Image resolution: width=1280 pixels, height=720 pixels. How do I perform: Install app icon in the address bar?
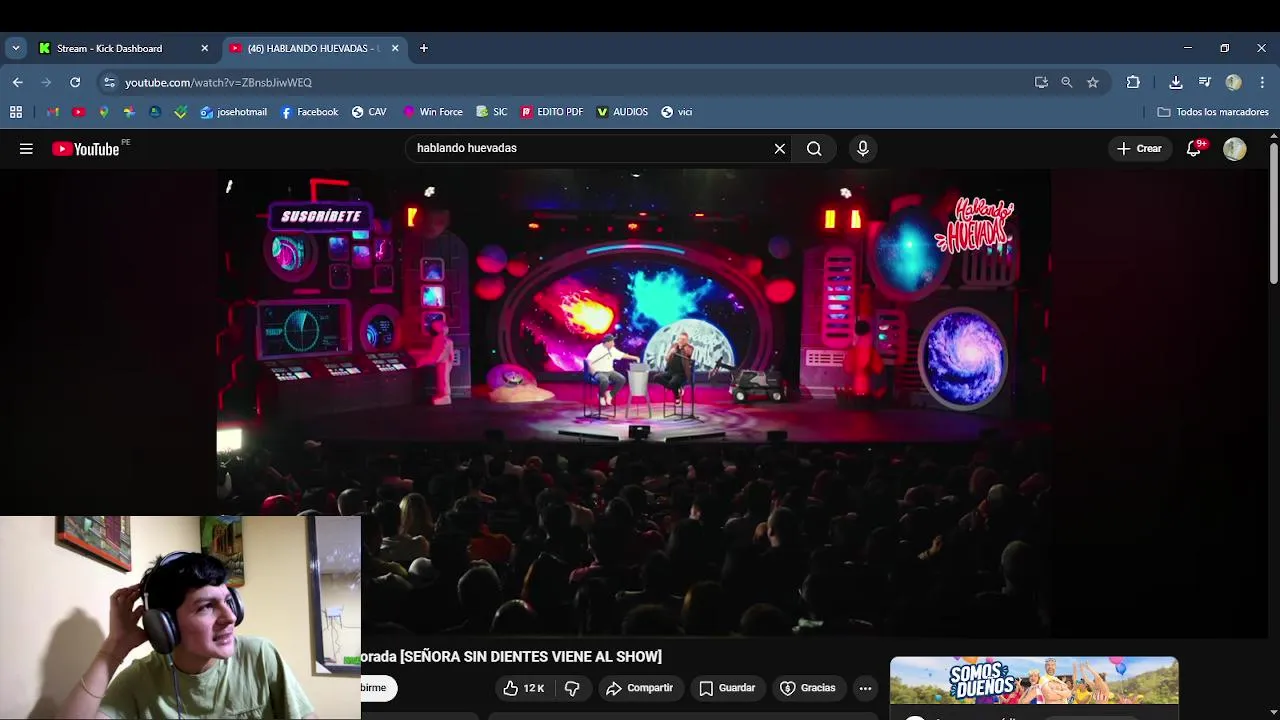point(1041,82)
